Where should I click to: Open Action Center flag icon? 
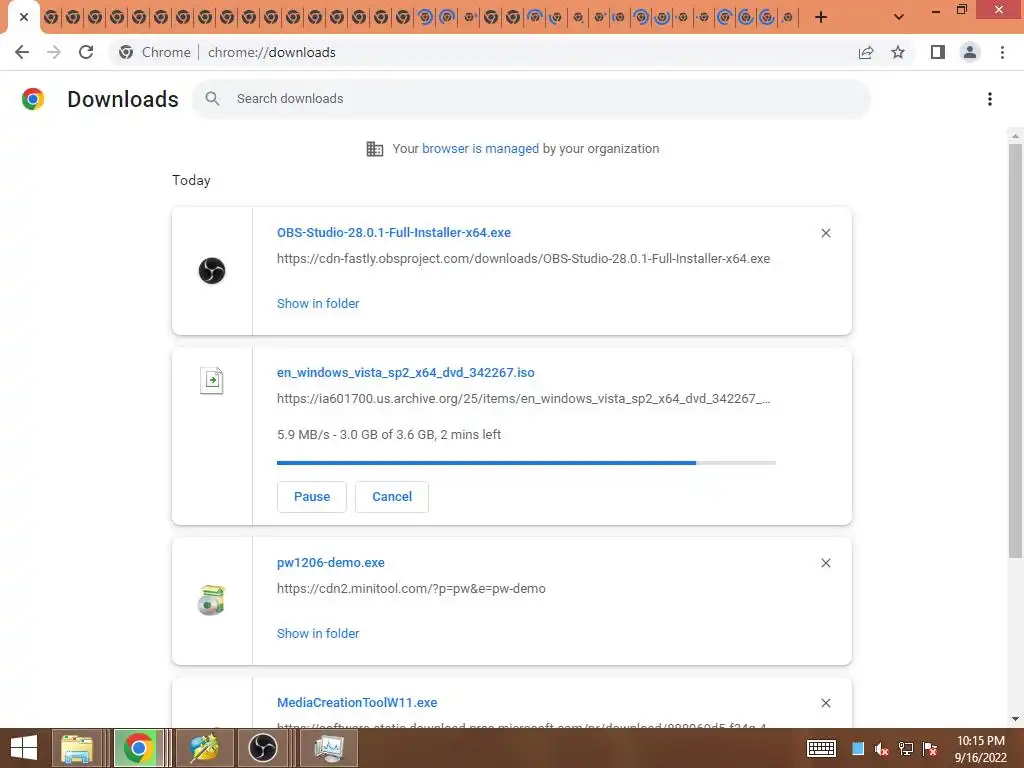pos(930,748)
